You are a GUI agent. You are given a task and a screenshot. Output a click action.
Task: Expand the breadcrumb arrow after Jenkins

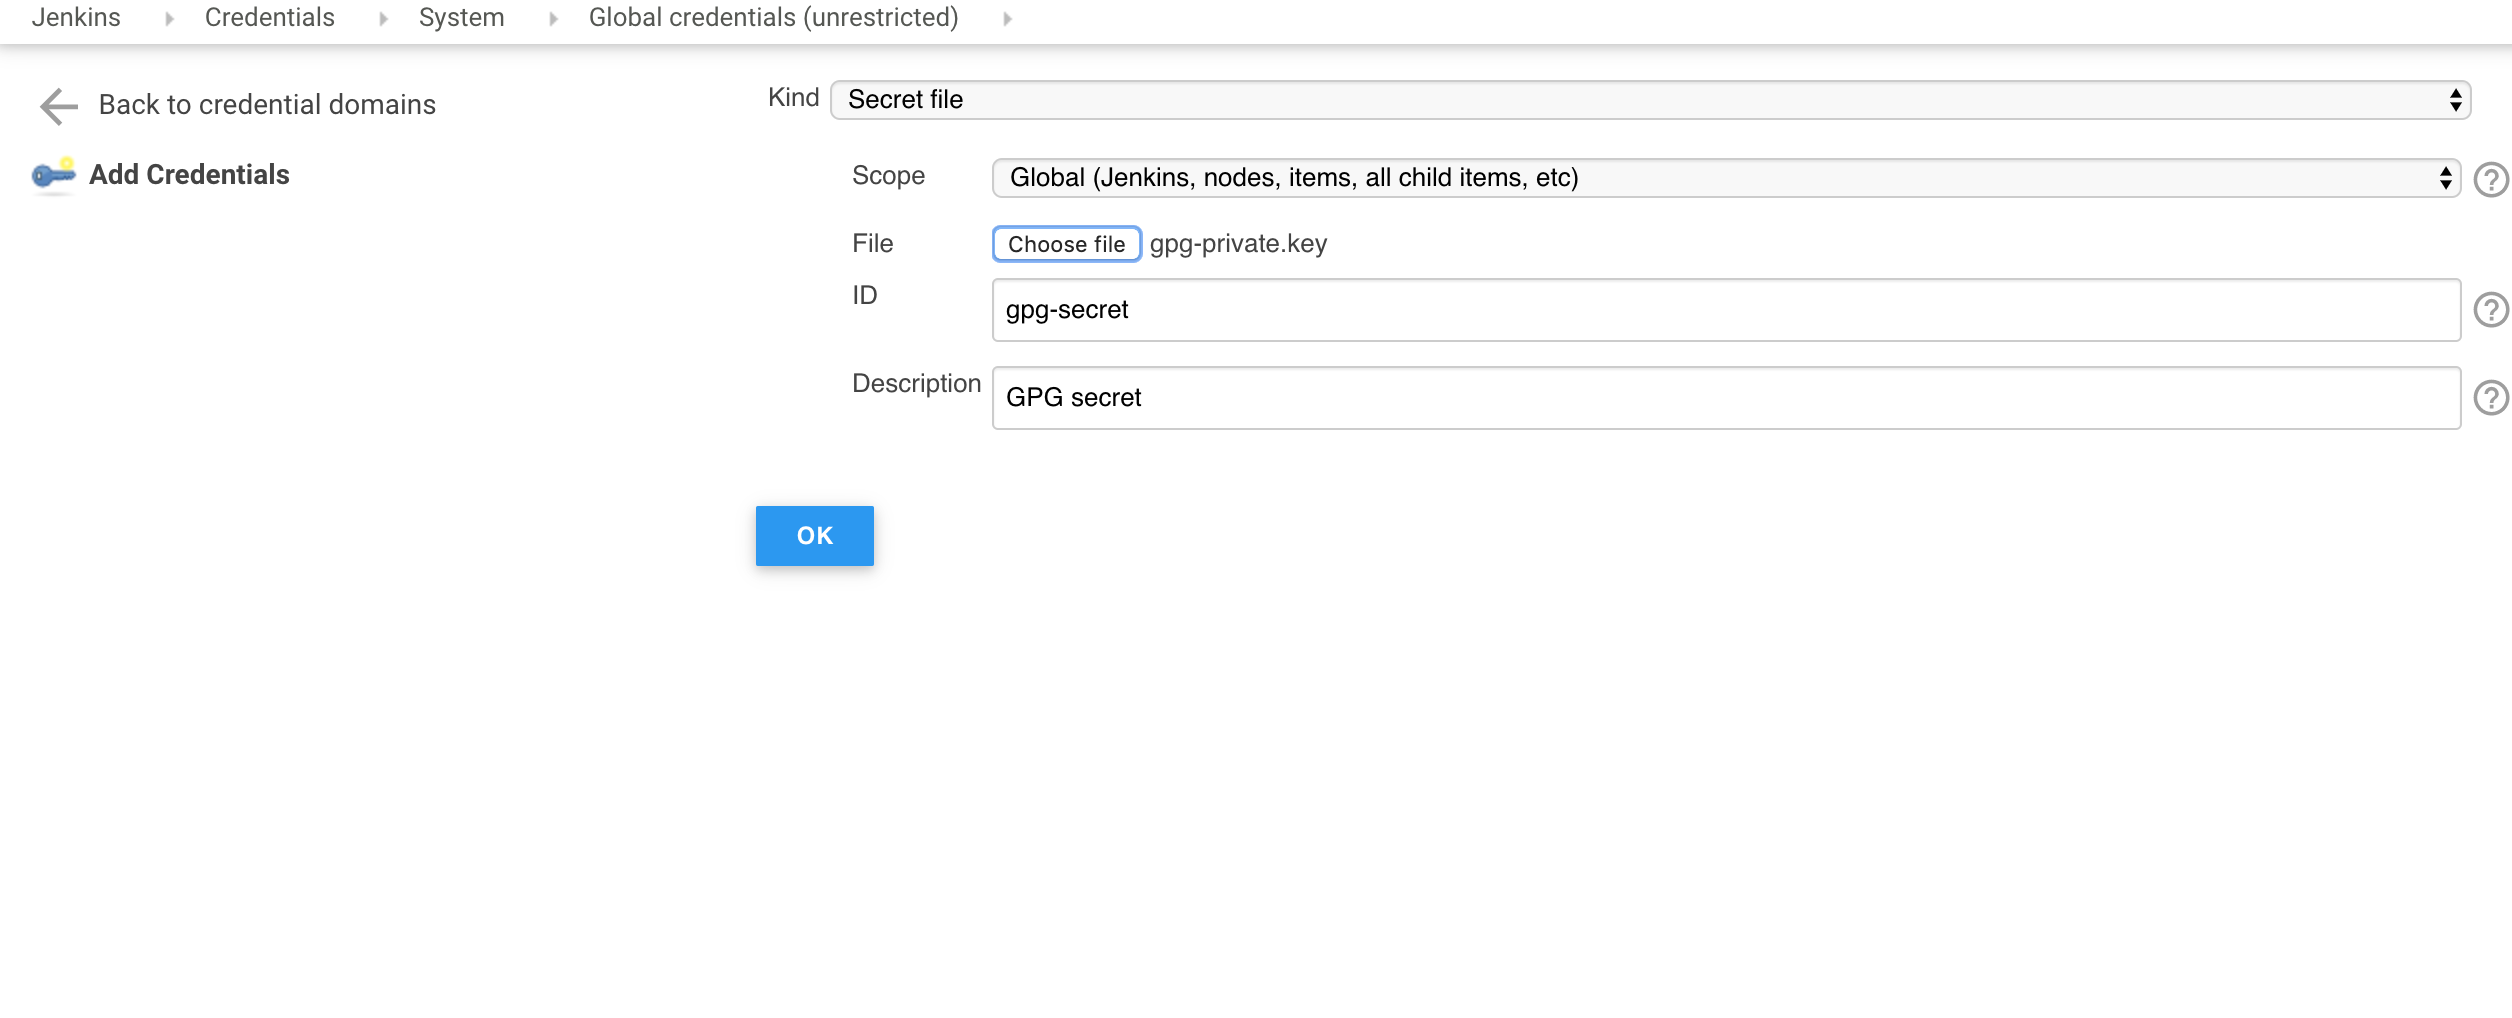pos(169,19)
